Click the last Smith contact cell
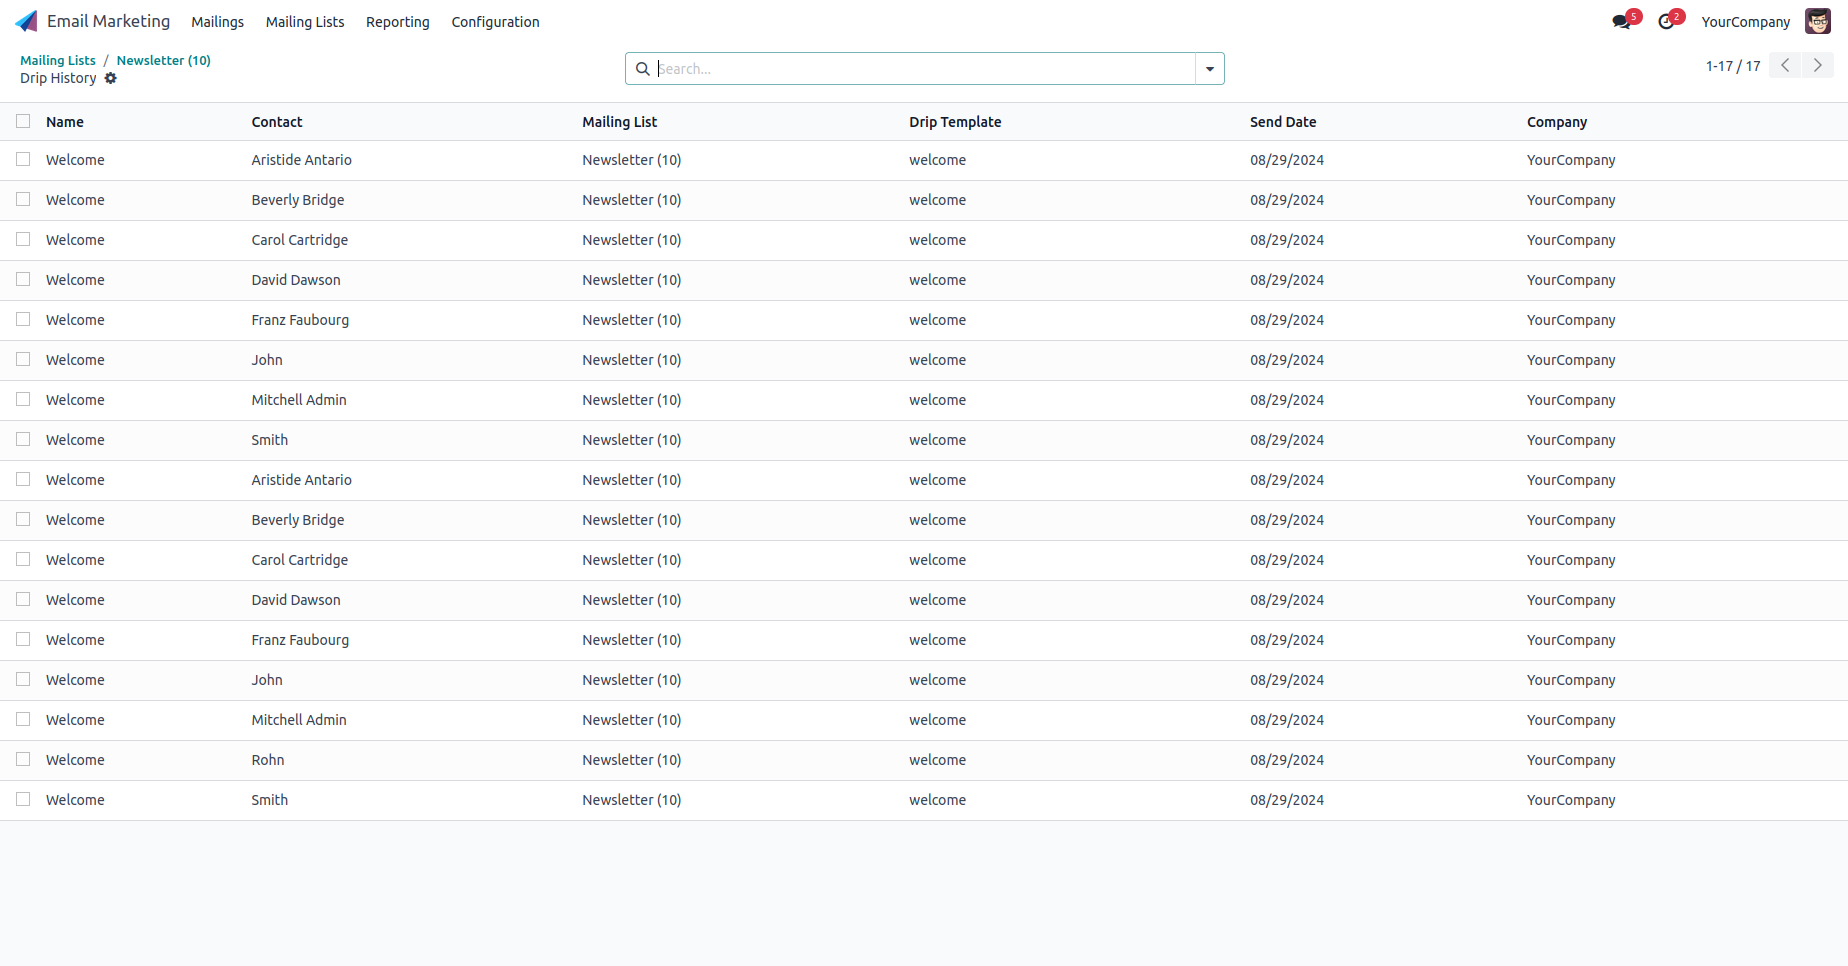 270,800
